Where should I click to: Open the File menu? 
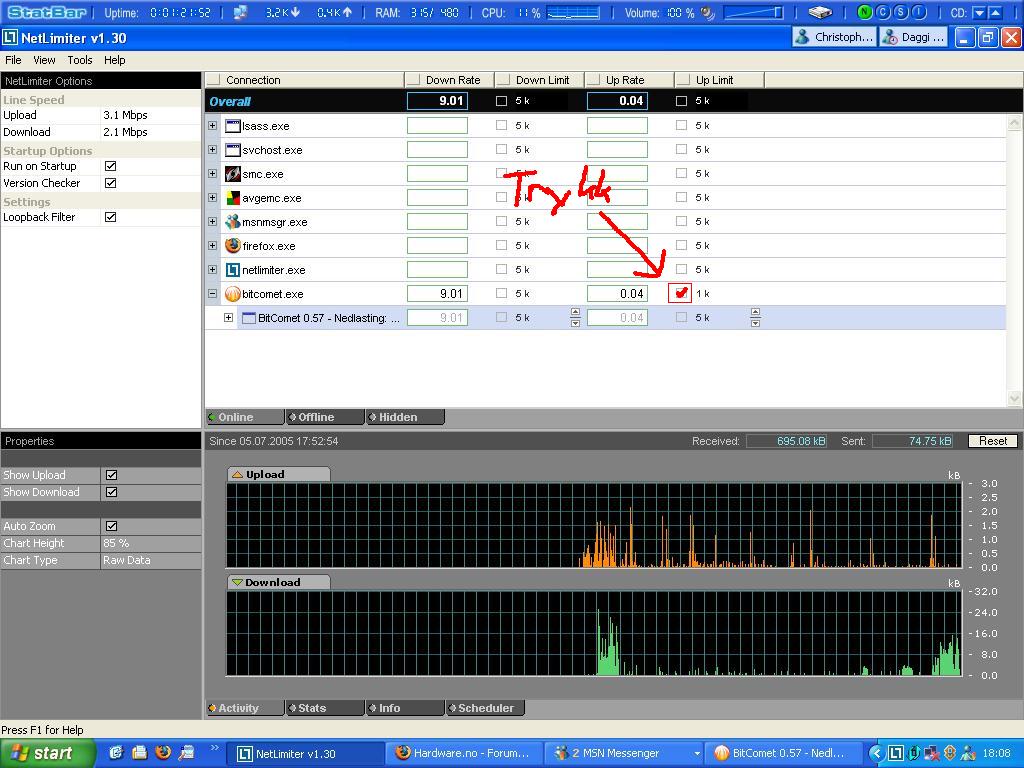tap(13, 60)
